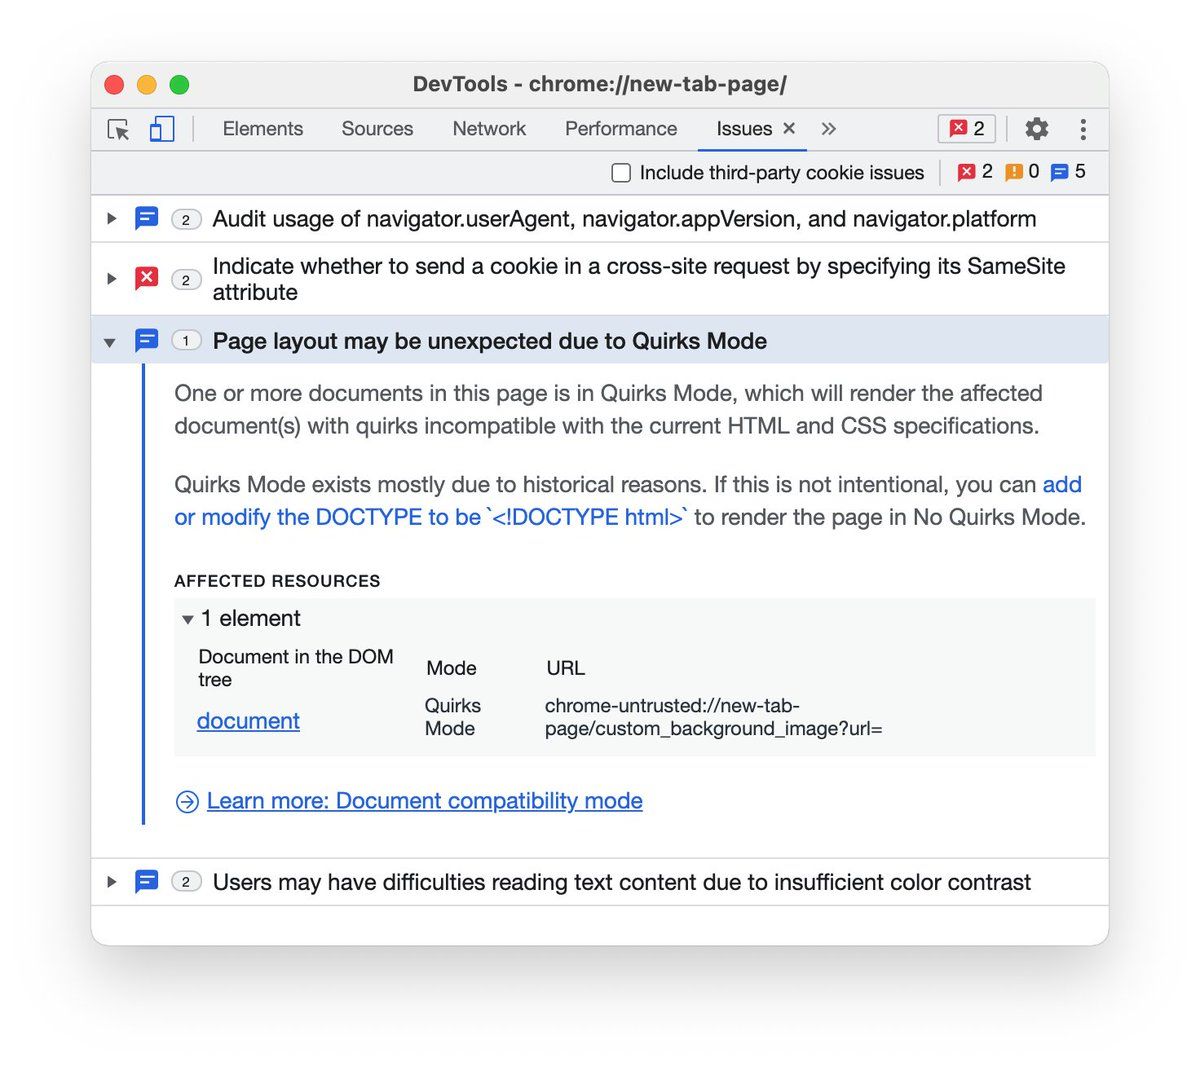Enable Include third-party cookie issues checkbox
Viewport: 1200px width, 1066px height.
[x=621, y=173]
